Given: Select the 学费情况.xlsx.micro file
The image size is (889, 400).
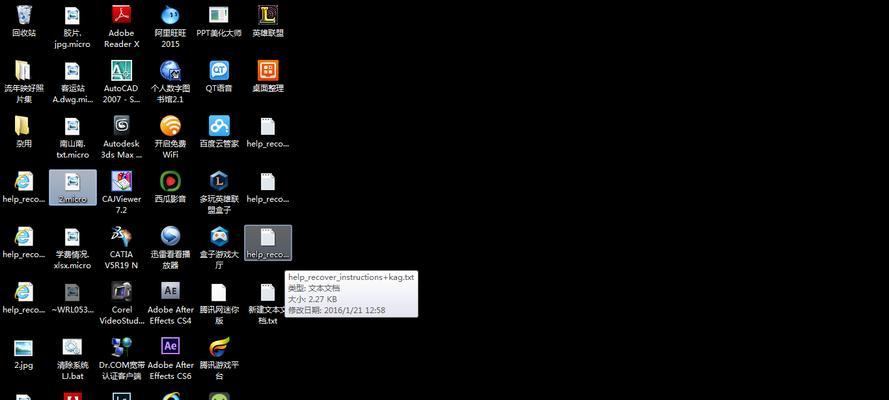Looking at the screenshot, I should (x=72, y=248).
